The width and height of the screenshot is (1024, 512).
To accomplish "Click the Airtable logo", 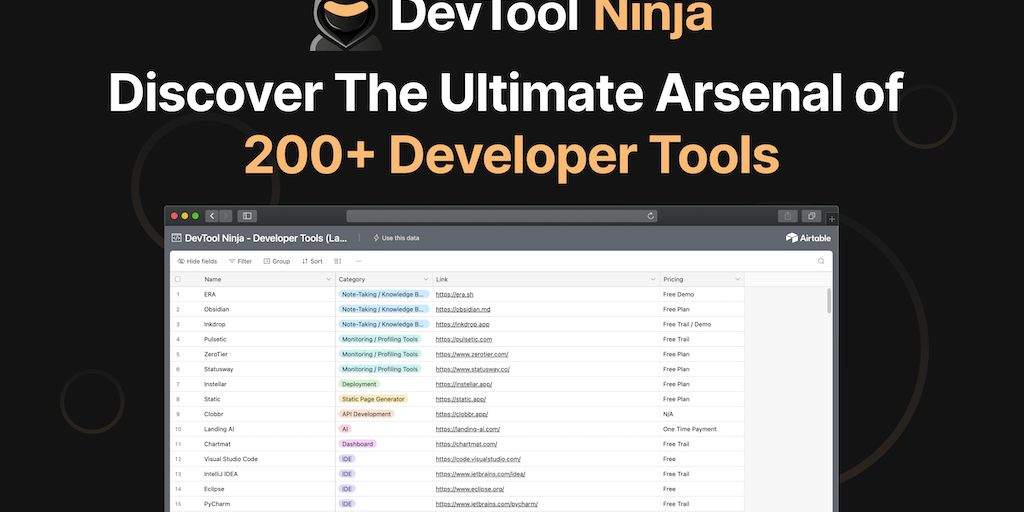I will 808,238.
